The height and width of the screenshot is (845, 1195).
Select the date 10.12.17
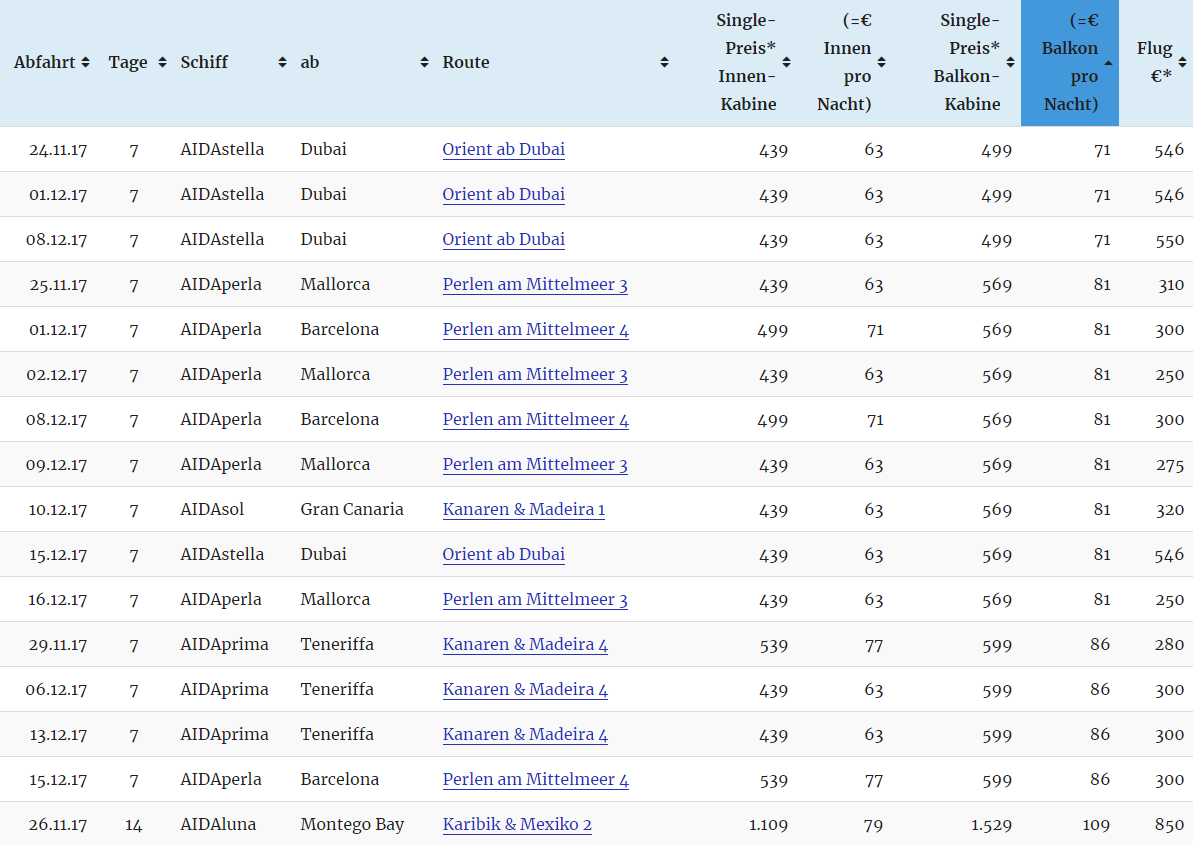coord(58,510)
